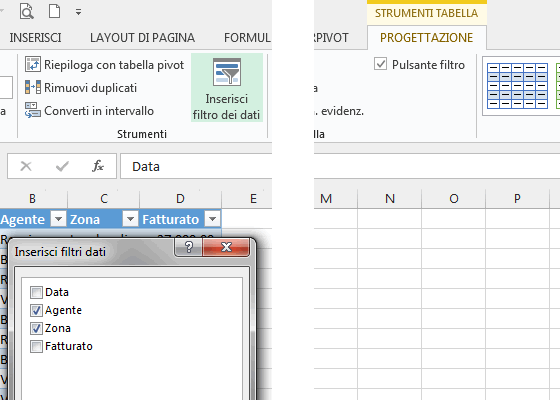Screen dimensions: 560x400
Task: Open insert function fx dialog
Action: [x=98, y=166]
